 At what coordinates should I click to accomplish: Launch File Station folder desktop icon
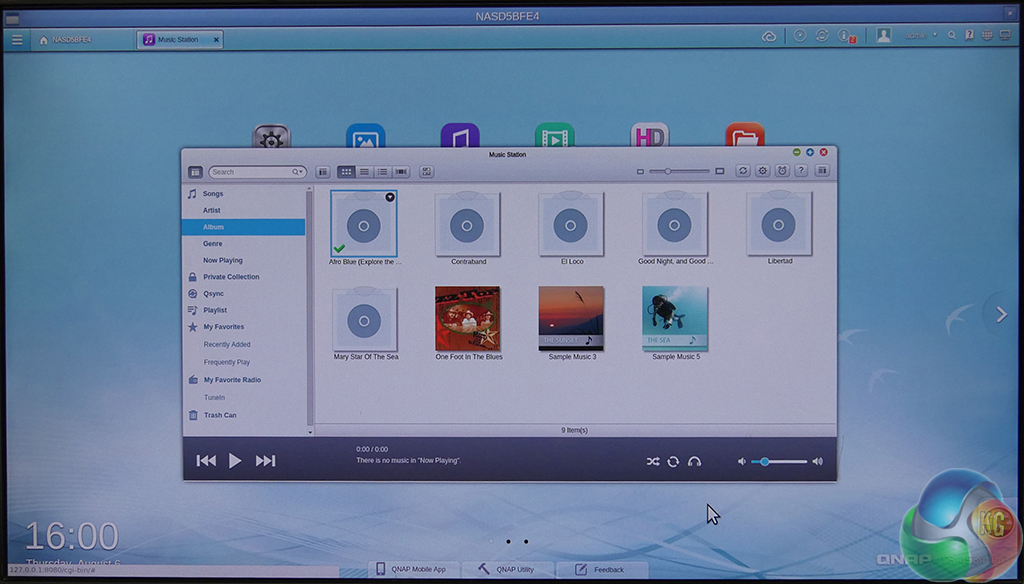click(744, 135)
